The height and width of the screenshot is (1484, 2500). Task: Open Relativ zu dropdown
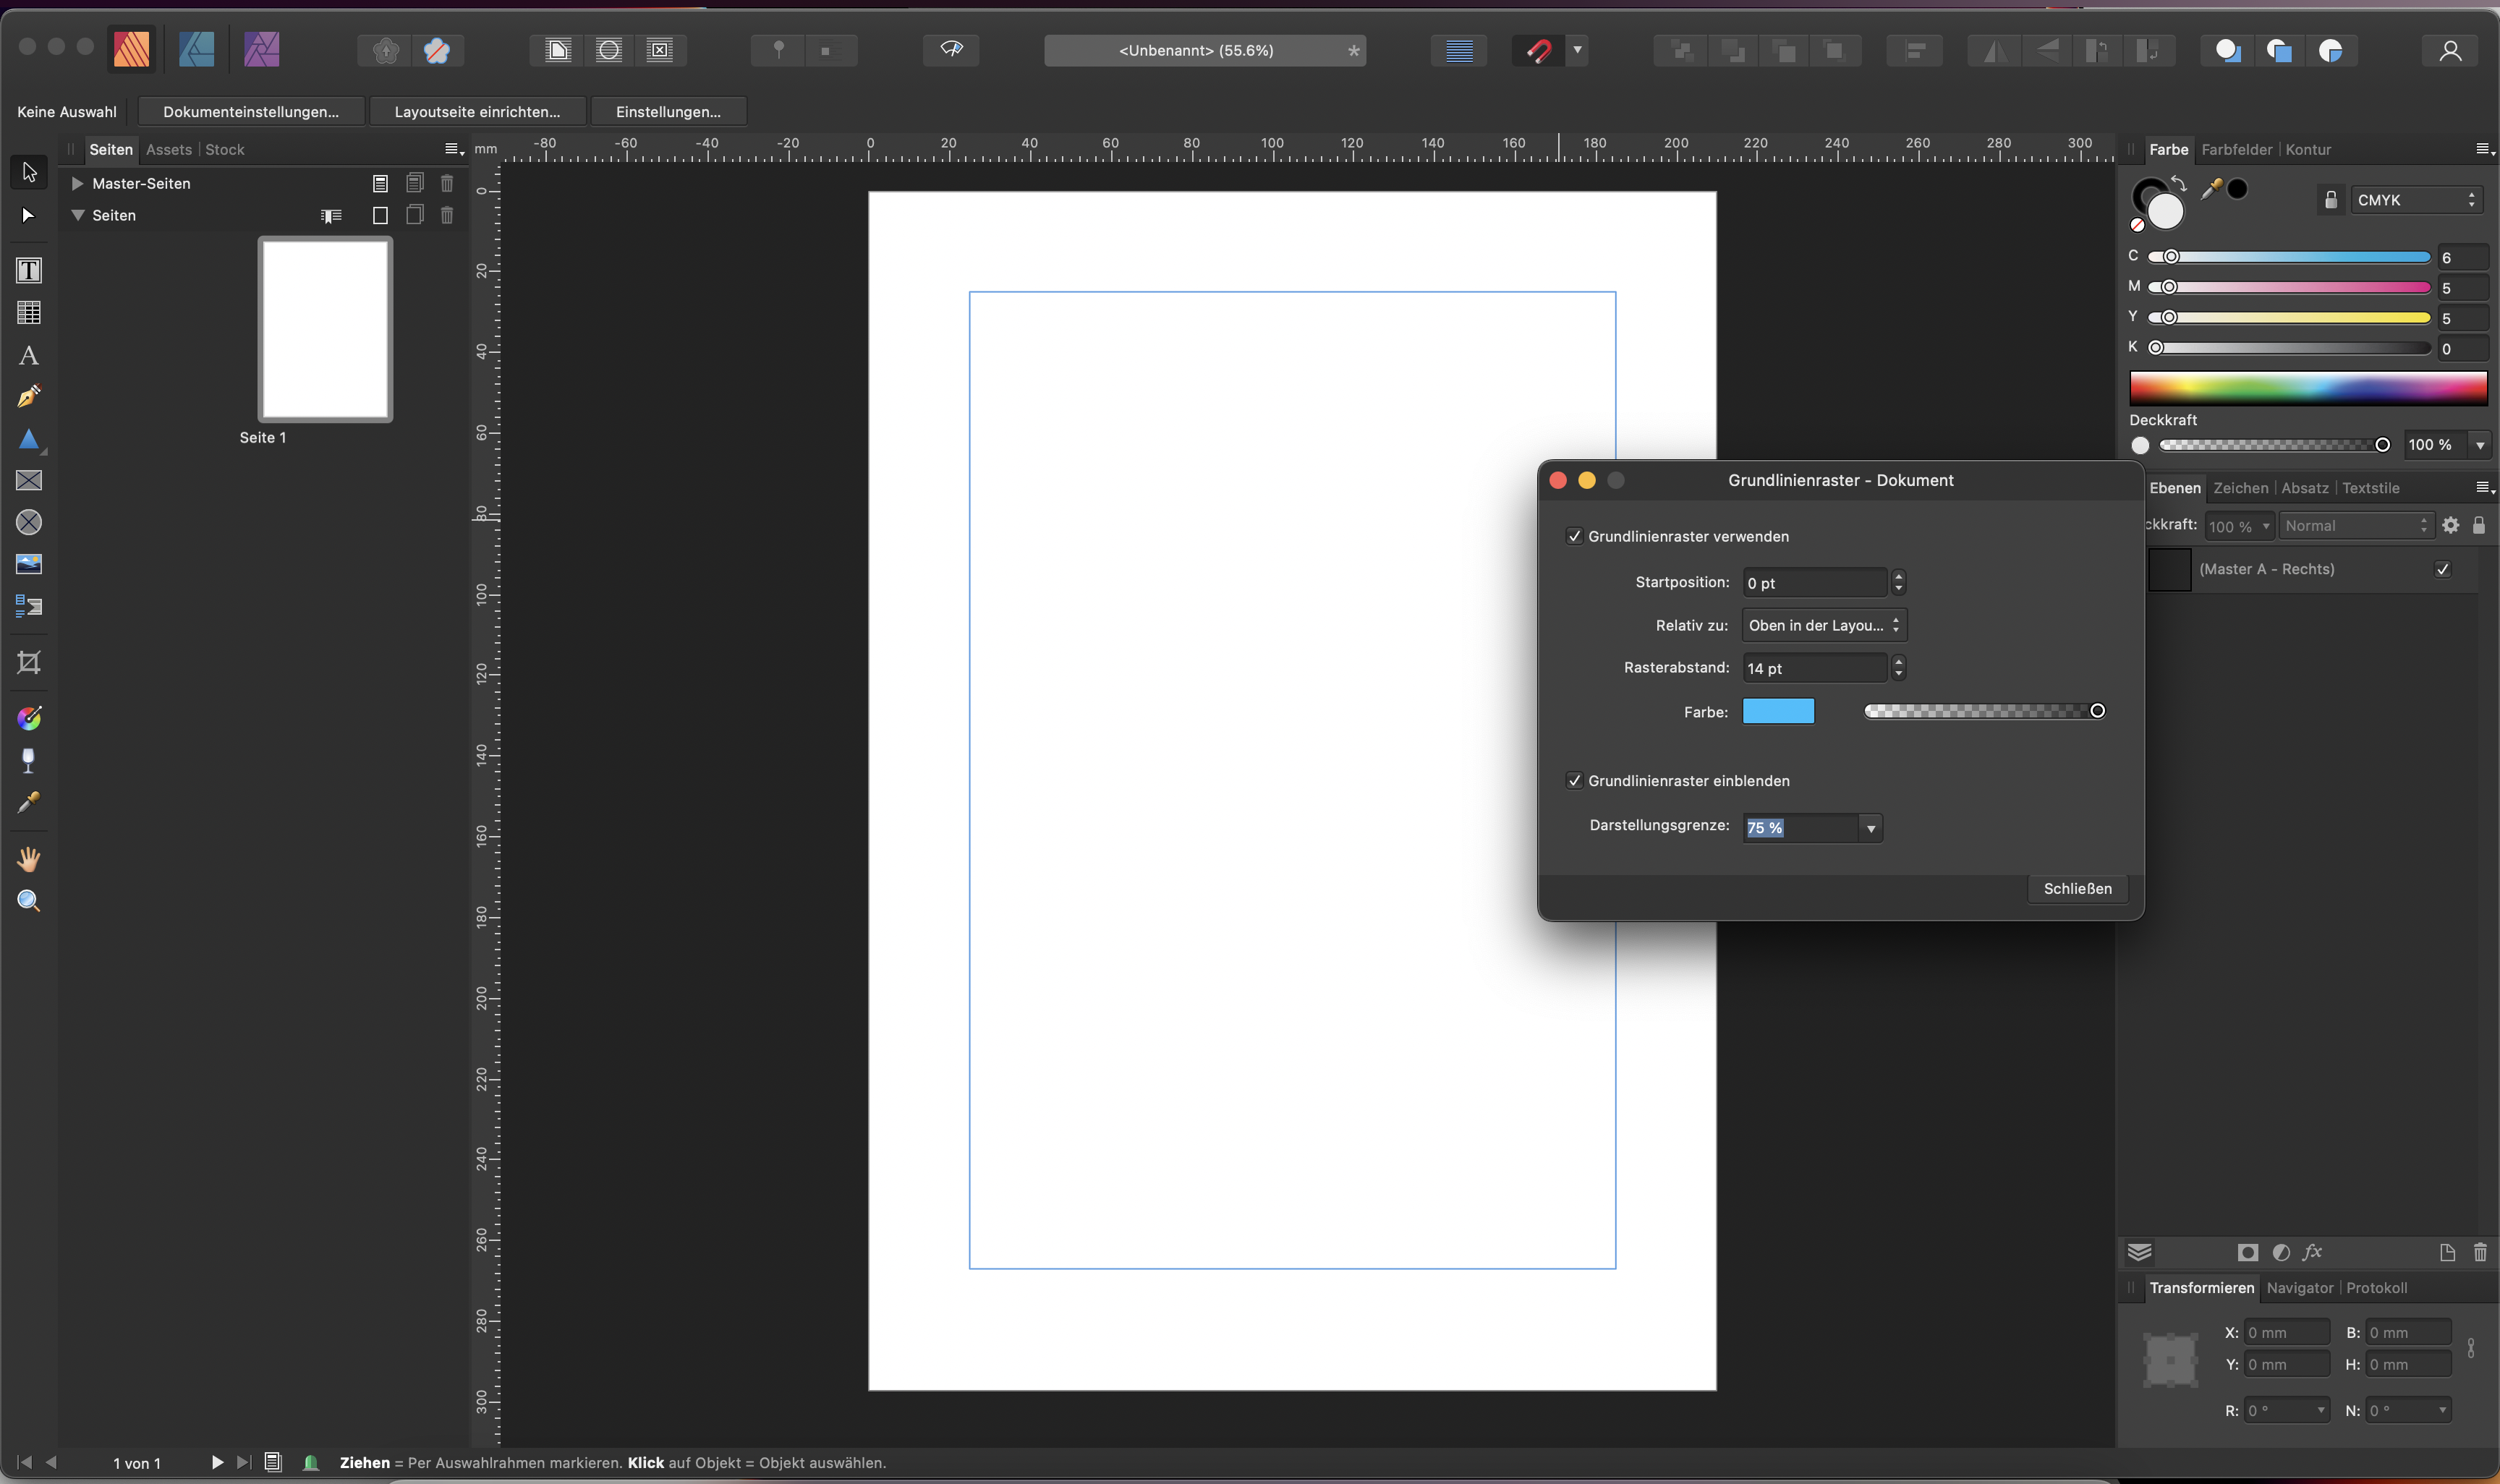click(1824, 625)
